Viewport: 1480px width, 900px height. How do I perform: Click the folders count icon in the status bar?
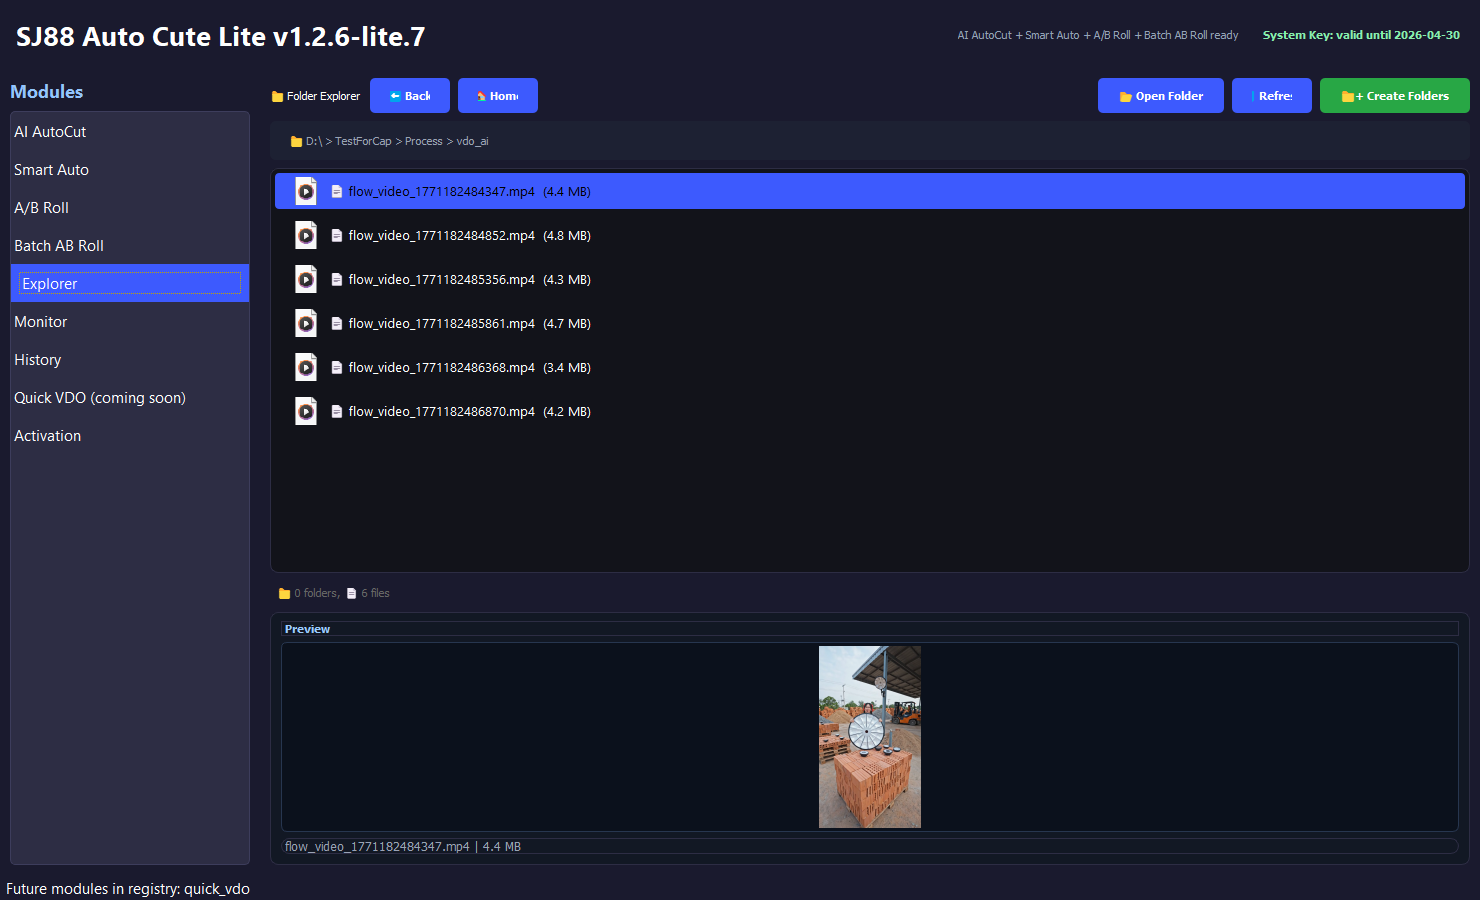pos(283,592)
